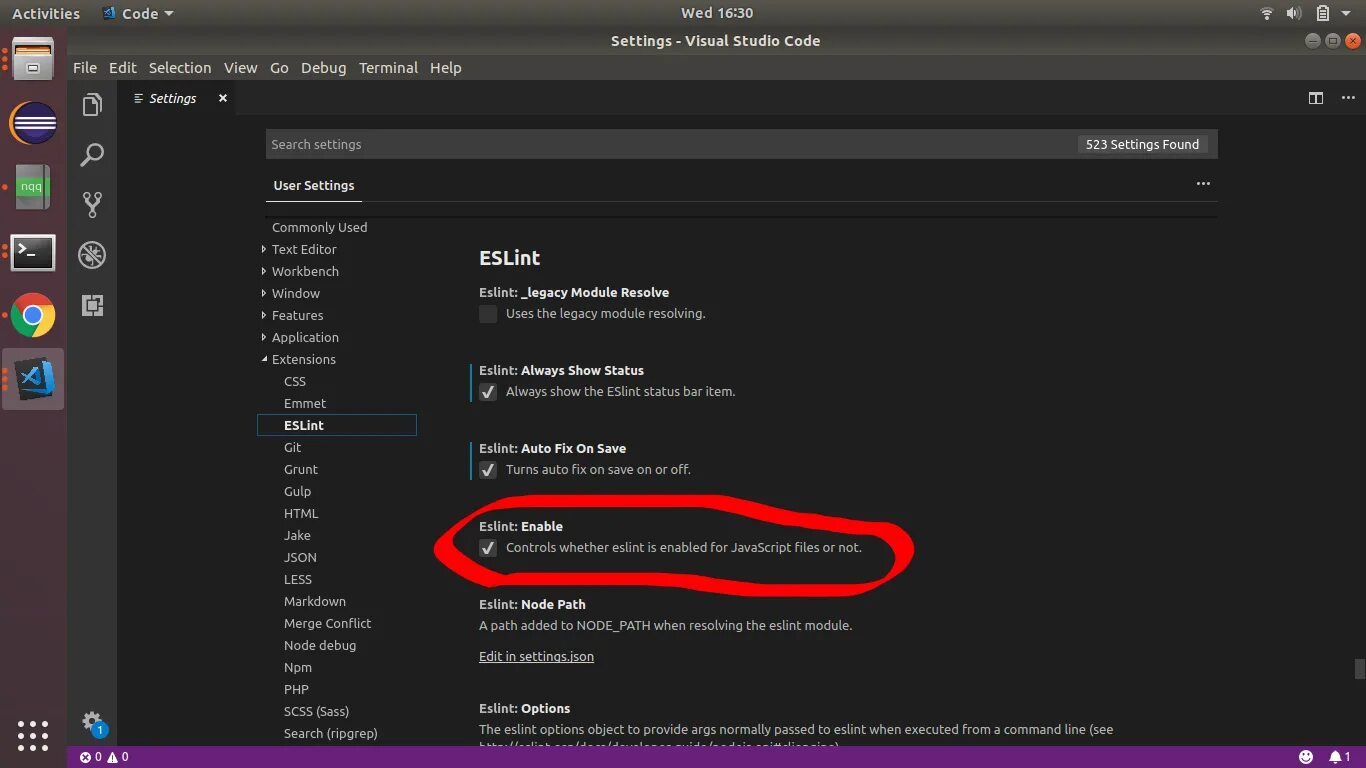Open the View menu
This screenshot has height=768, width=1366.
240,68
